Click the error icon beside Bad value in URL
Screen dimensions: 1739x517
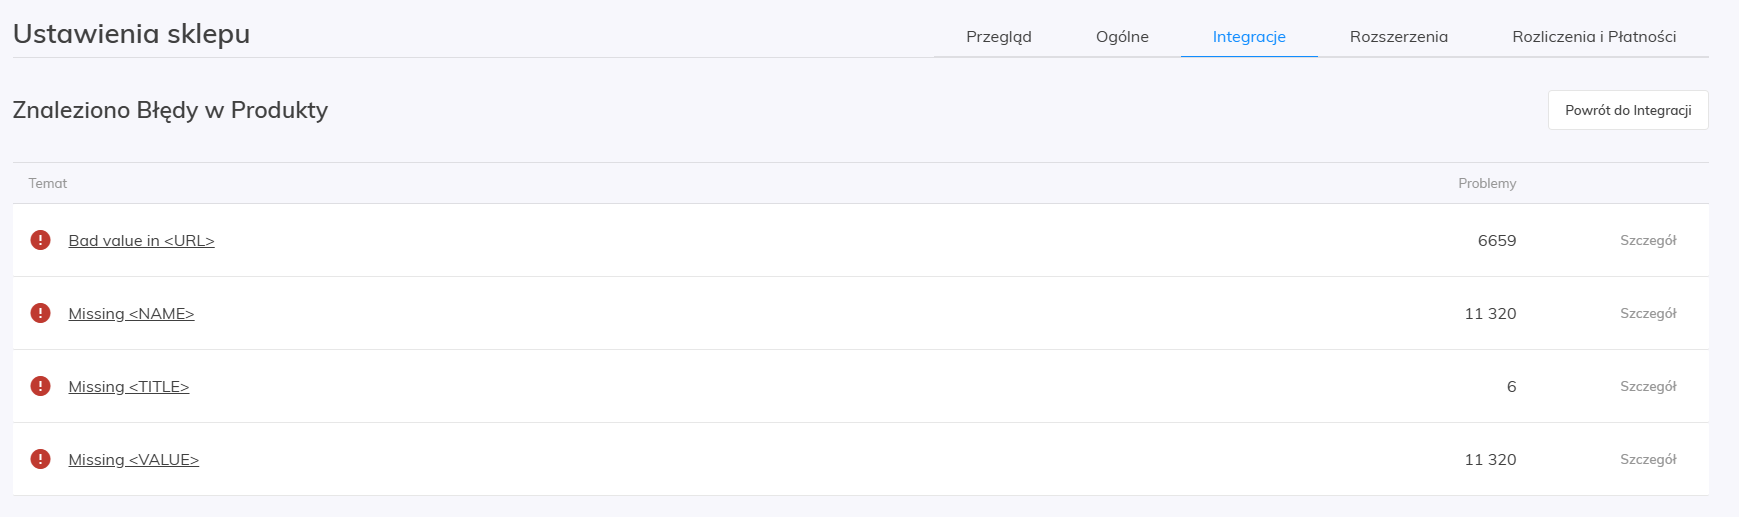click(40, 240)
